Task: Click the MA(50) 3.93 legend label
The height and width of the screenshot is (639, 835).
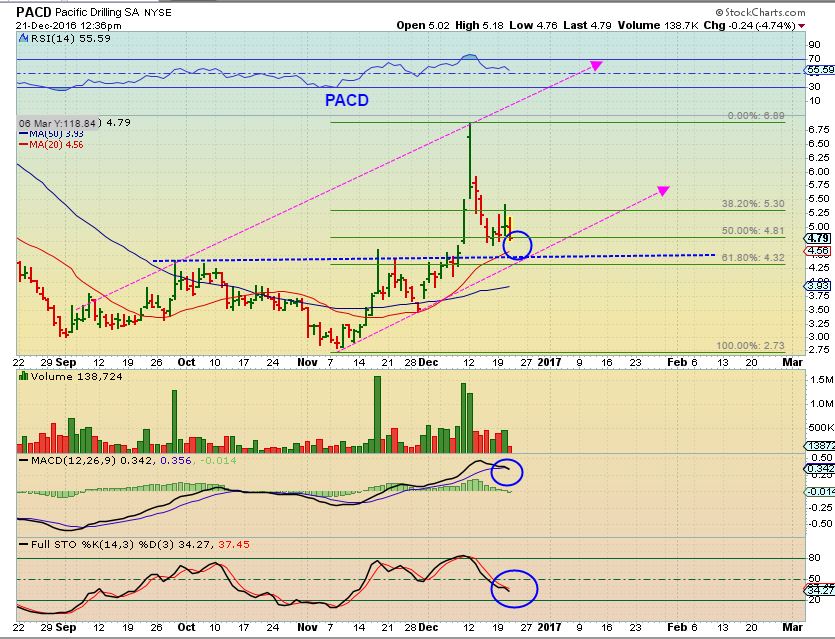Action: [56, 134]
